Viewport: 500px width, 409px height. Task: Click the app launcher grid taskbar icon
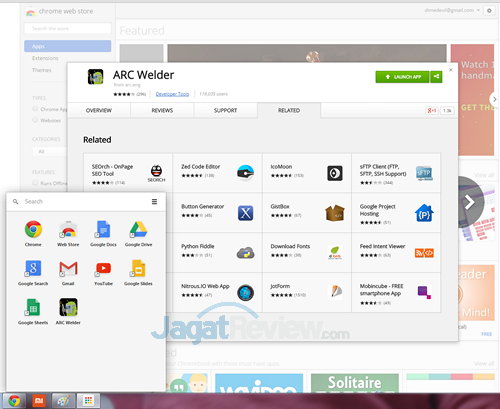88,400
